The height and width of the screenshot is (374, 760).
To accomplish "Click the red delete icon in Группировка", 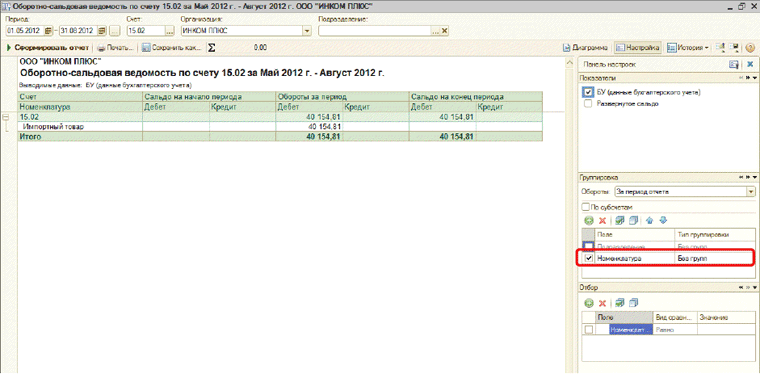I will (602, 220).
